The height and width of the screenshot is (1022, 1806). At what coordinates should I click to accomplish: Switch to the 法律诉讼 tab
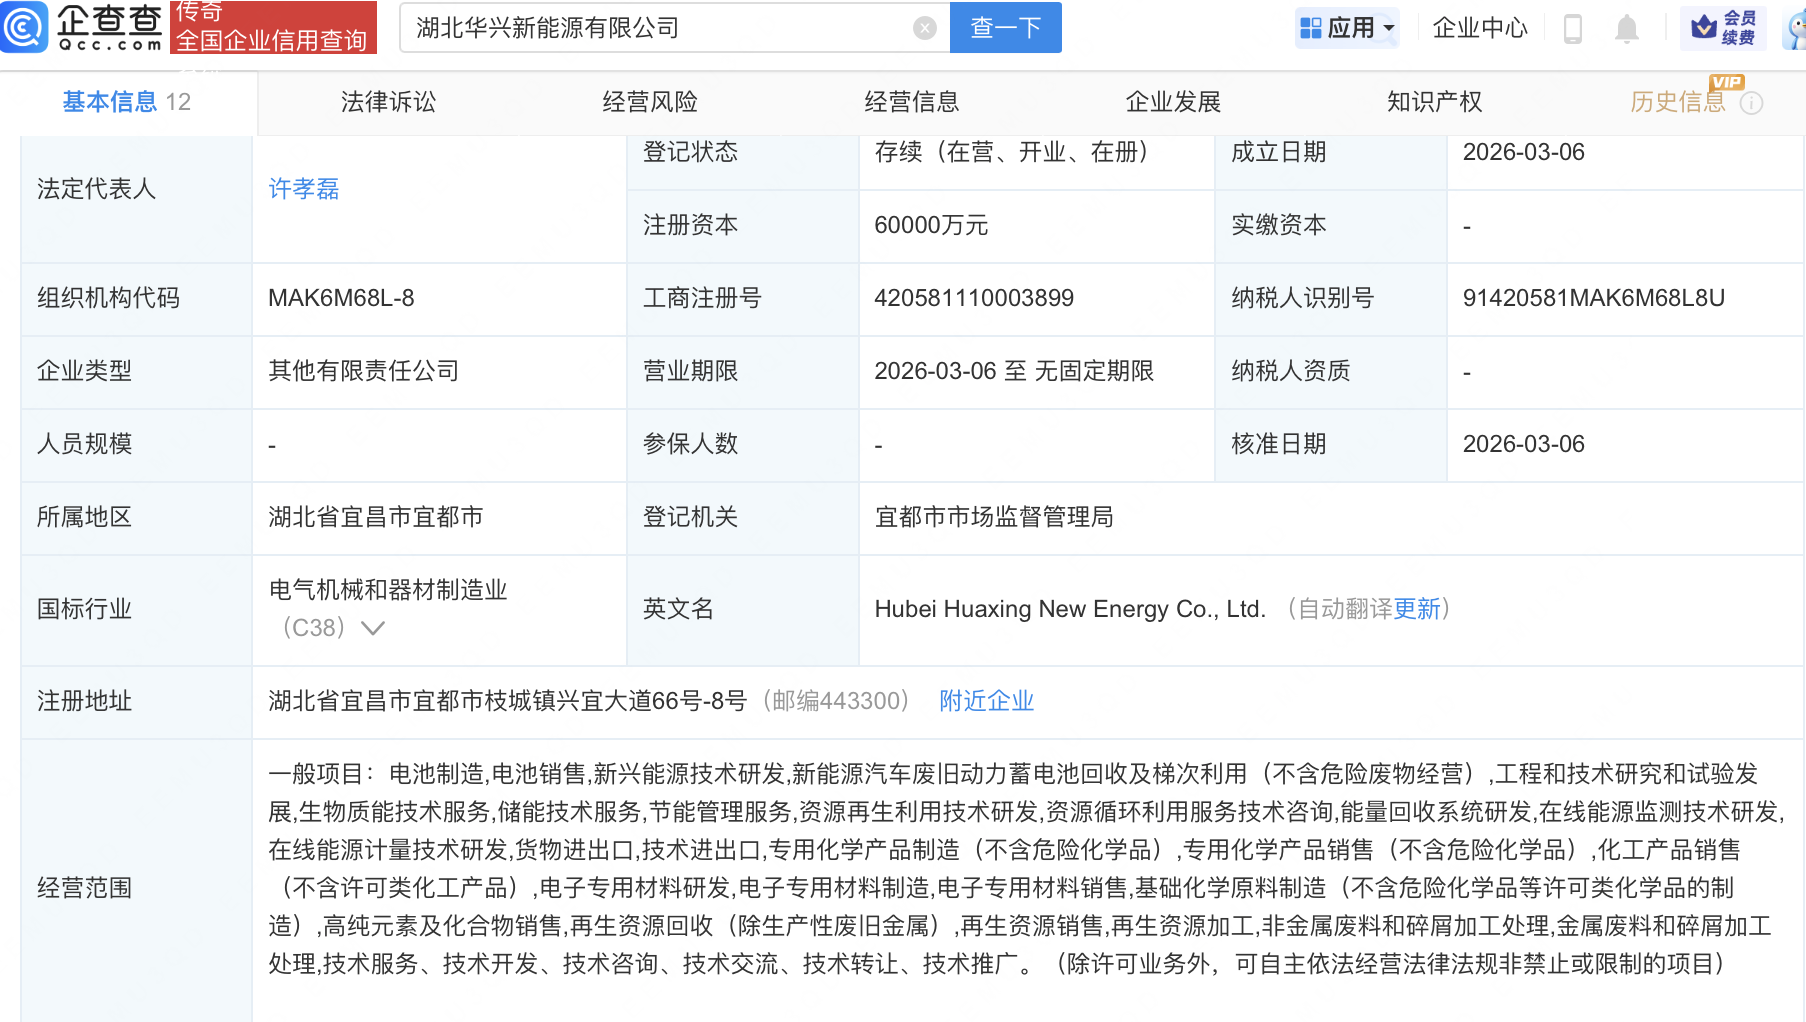pyautogui.click(x=387, y=101)
